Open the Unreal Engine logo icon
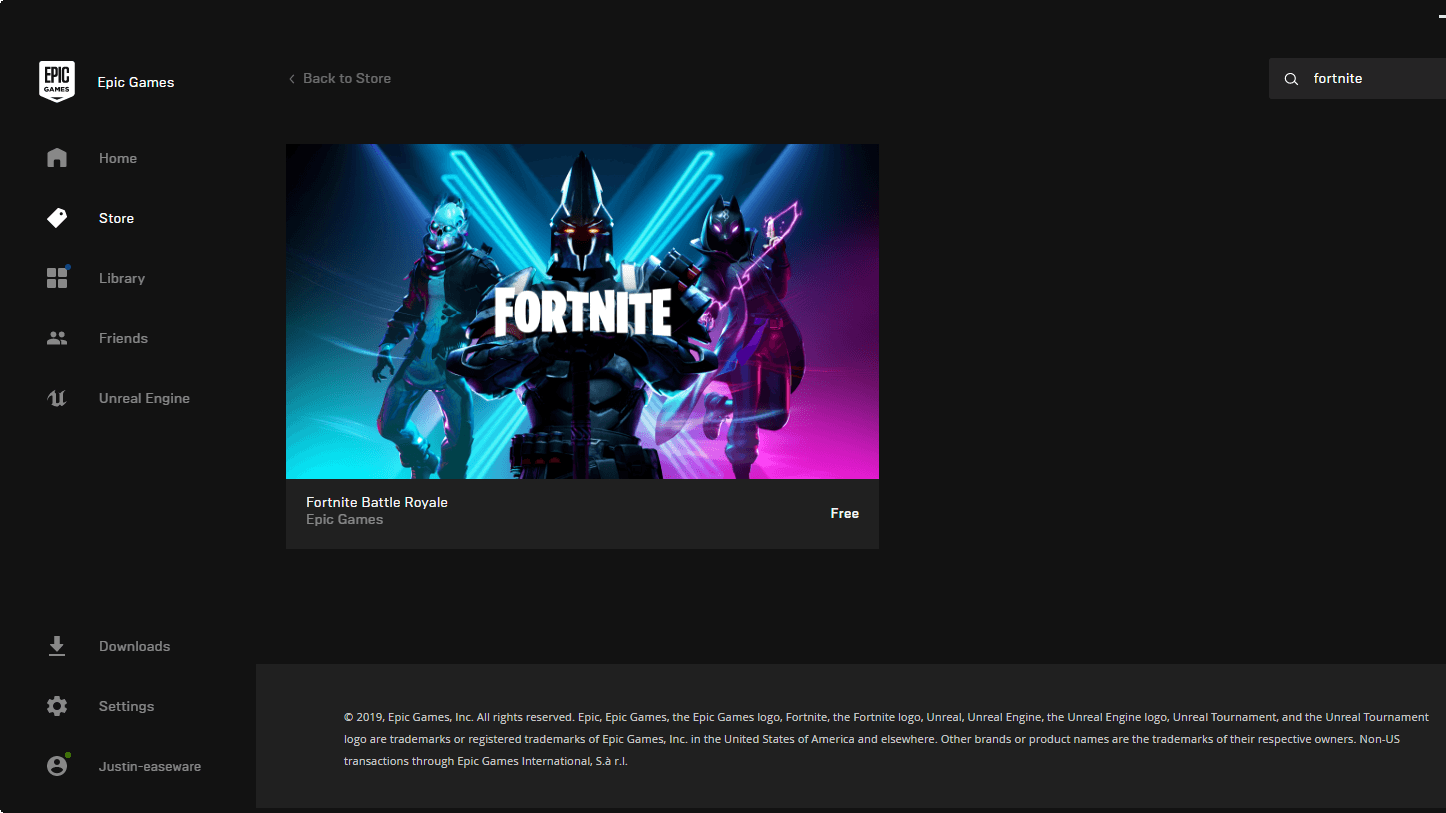The width and height of the screenshot is (1446, 813). pos(57,398)
